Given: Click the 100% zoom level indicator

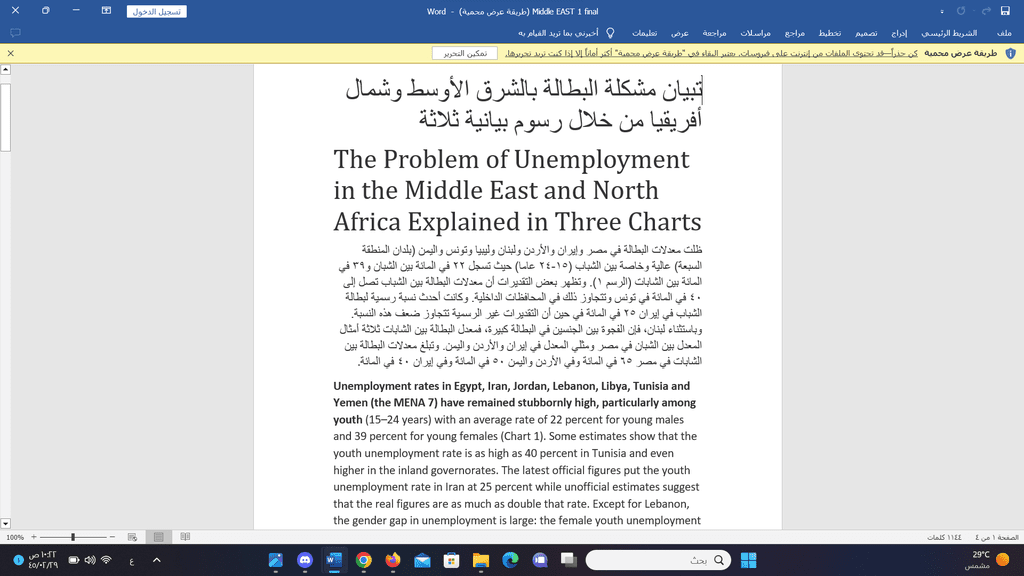Looking at the screenshot, I should (15, 537).
